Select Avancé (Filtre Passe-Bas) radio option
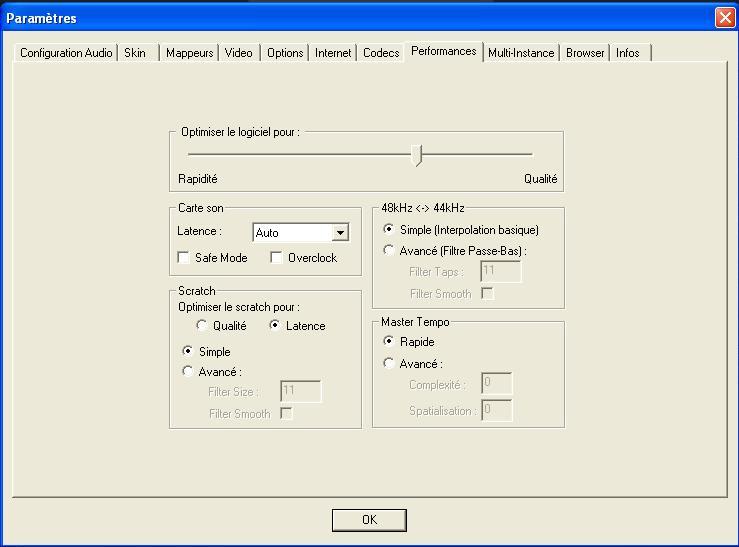 (x=389, y=251)
